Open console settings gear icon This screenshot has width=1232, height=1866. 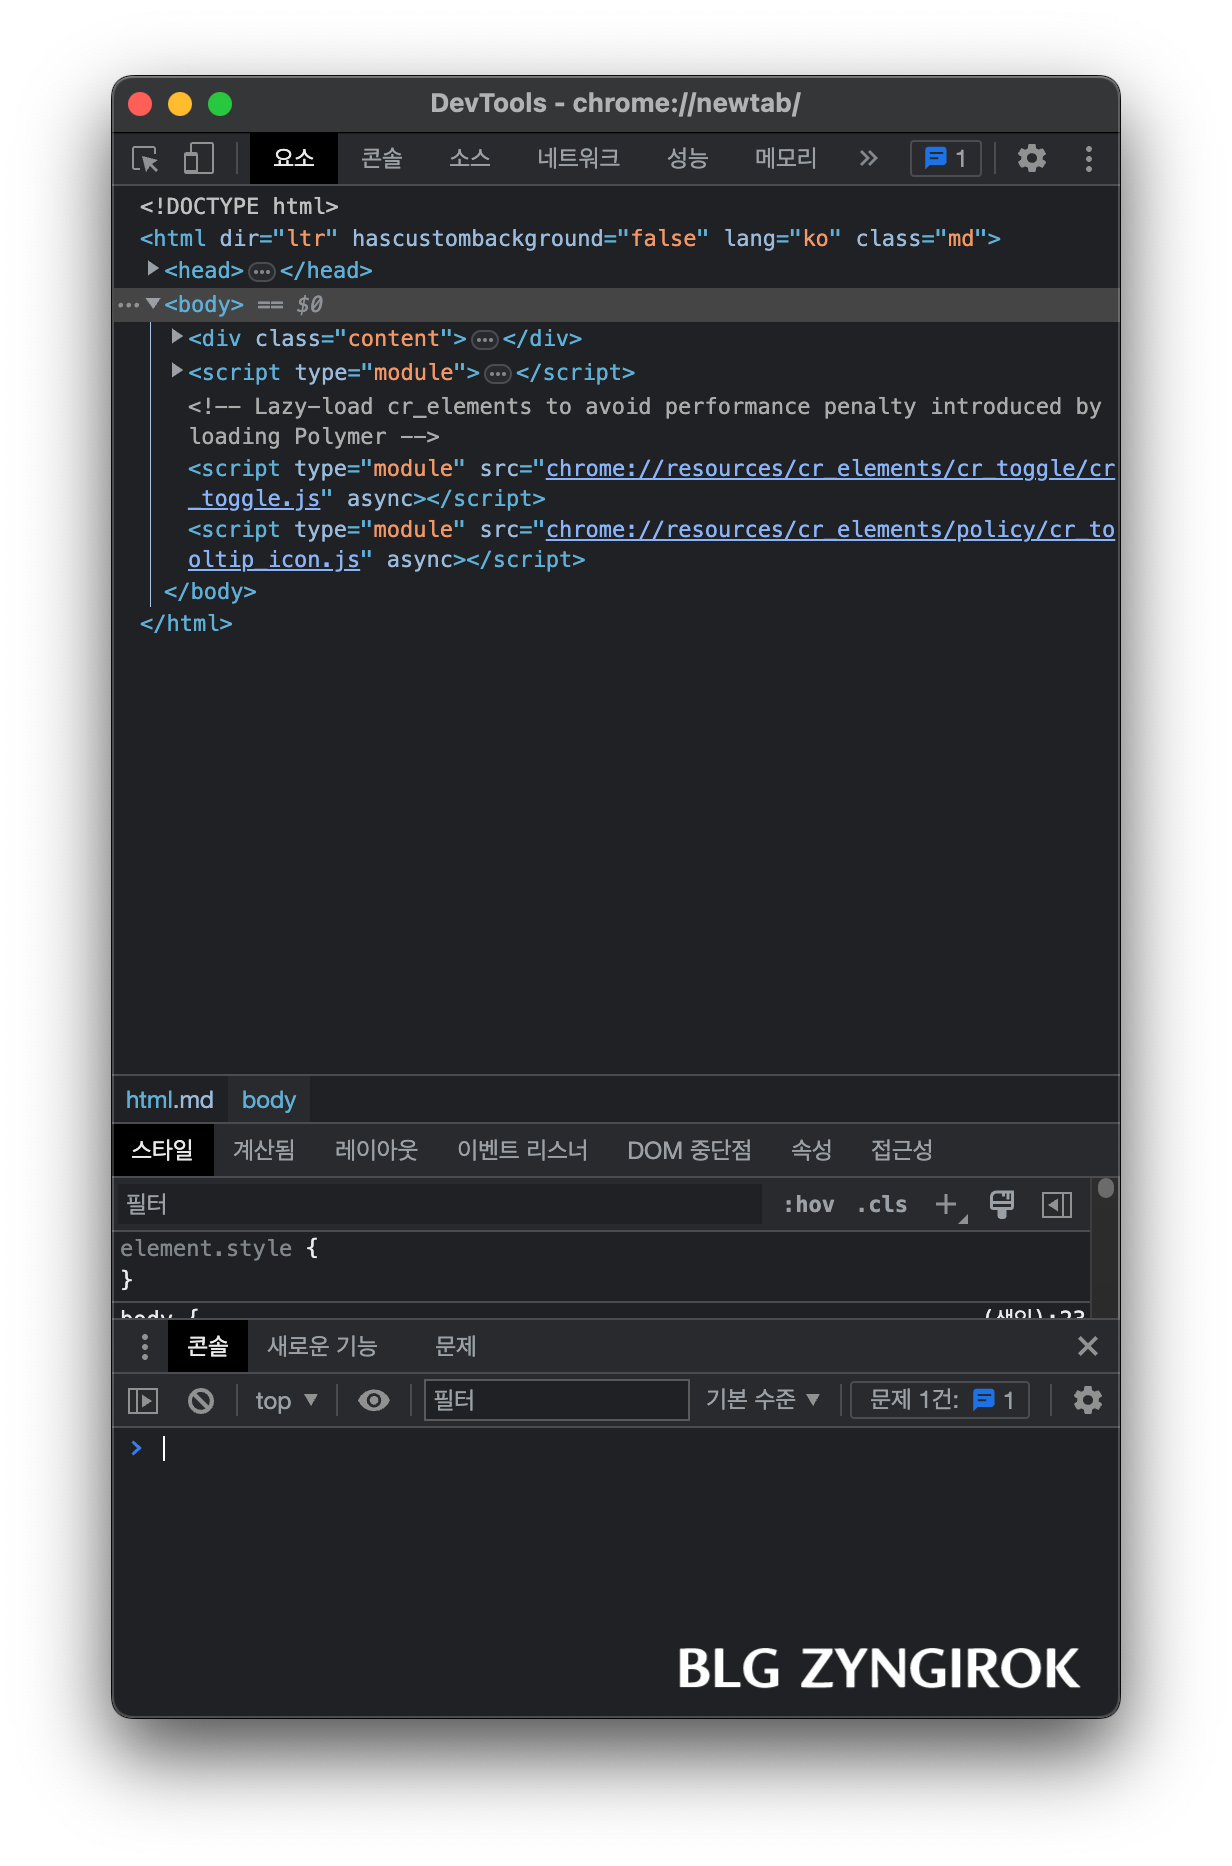(1087, 1400)
